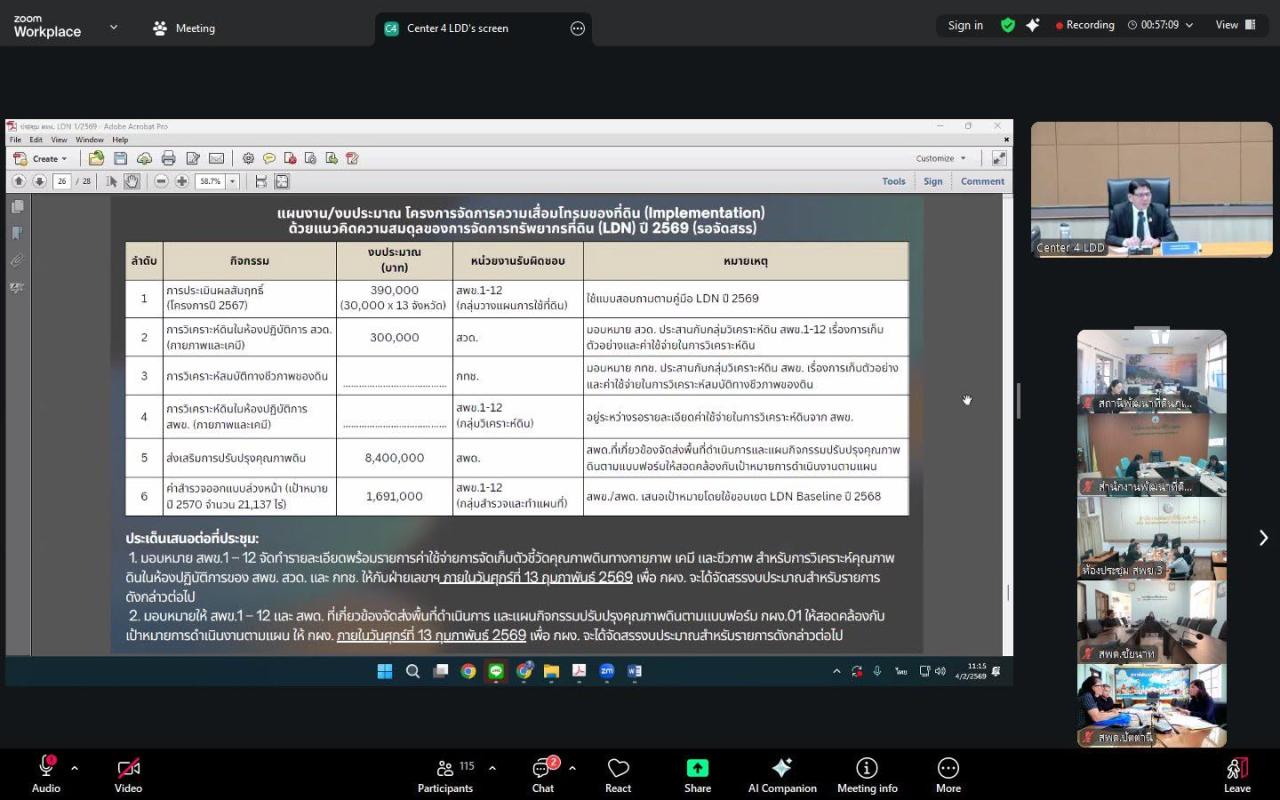Toggle microphone with the Audio button
Viewport: 1280px width, 800px height.
(46, 774)
